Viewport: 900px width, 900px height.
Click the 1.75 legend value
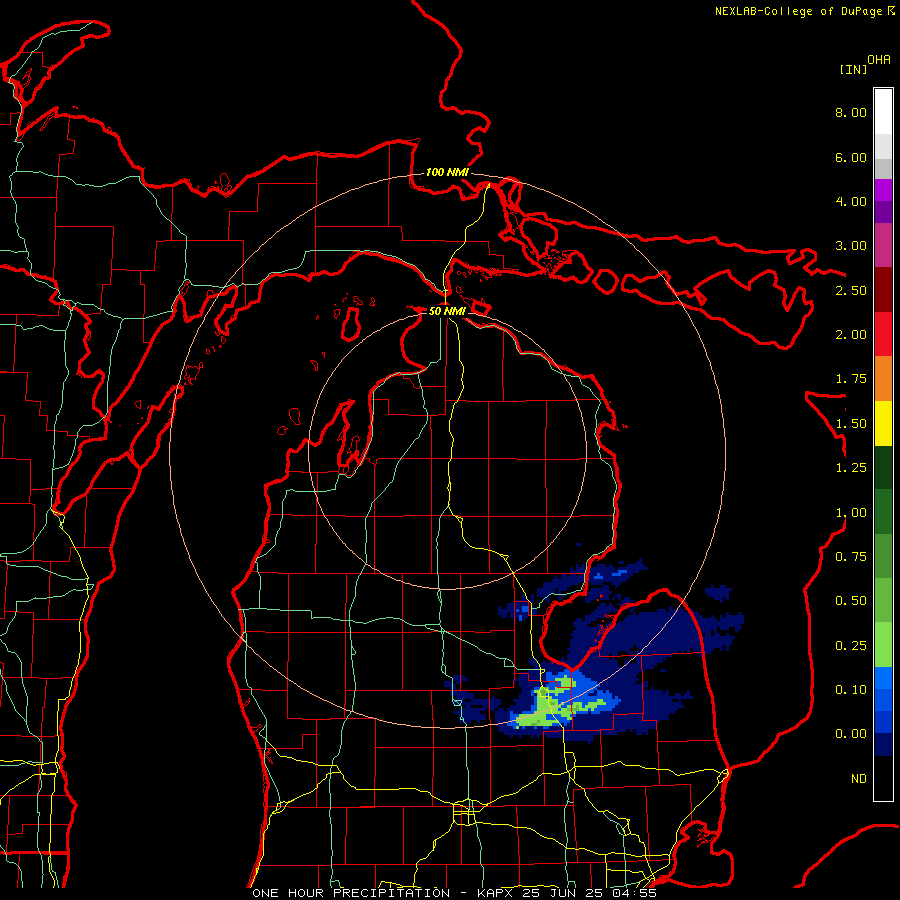pos(851,379)
